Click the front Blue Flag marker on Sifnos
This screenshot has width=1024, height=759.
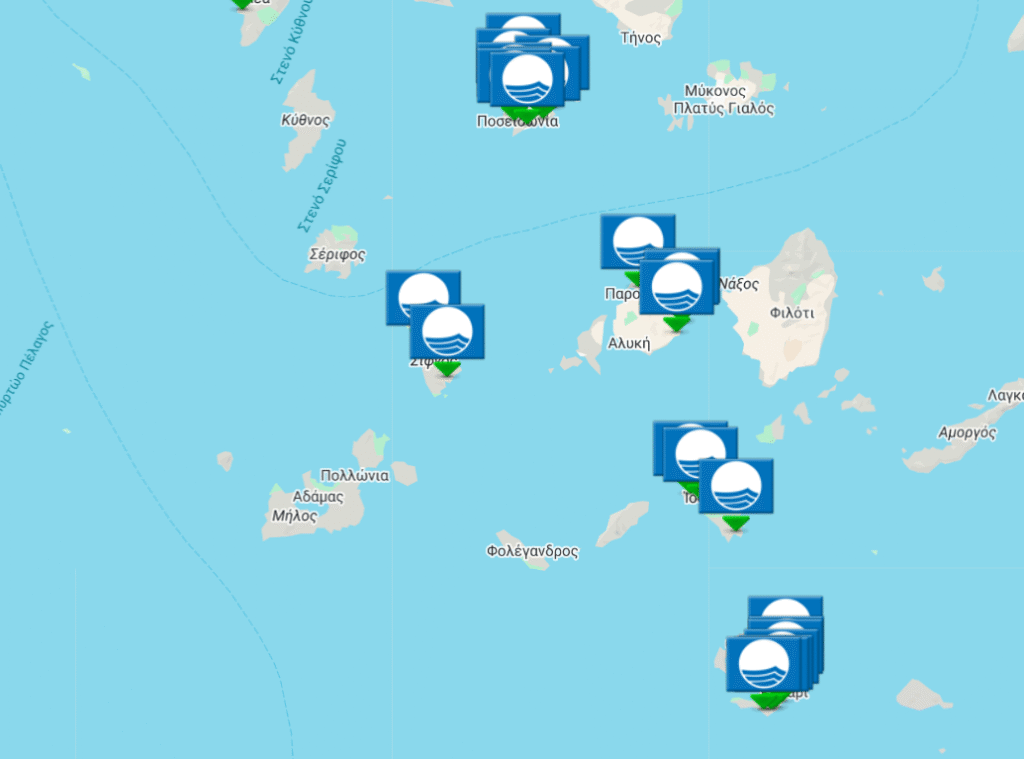[x=447, y=332]
